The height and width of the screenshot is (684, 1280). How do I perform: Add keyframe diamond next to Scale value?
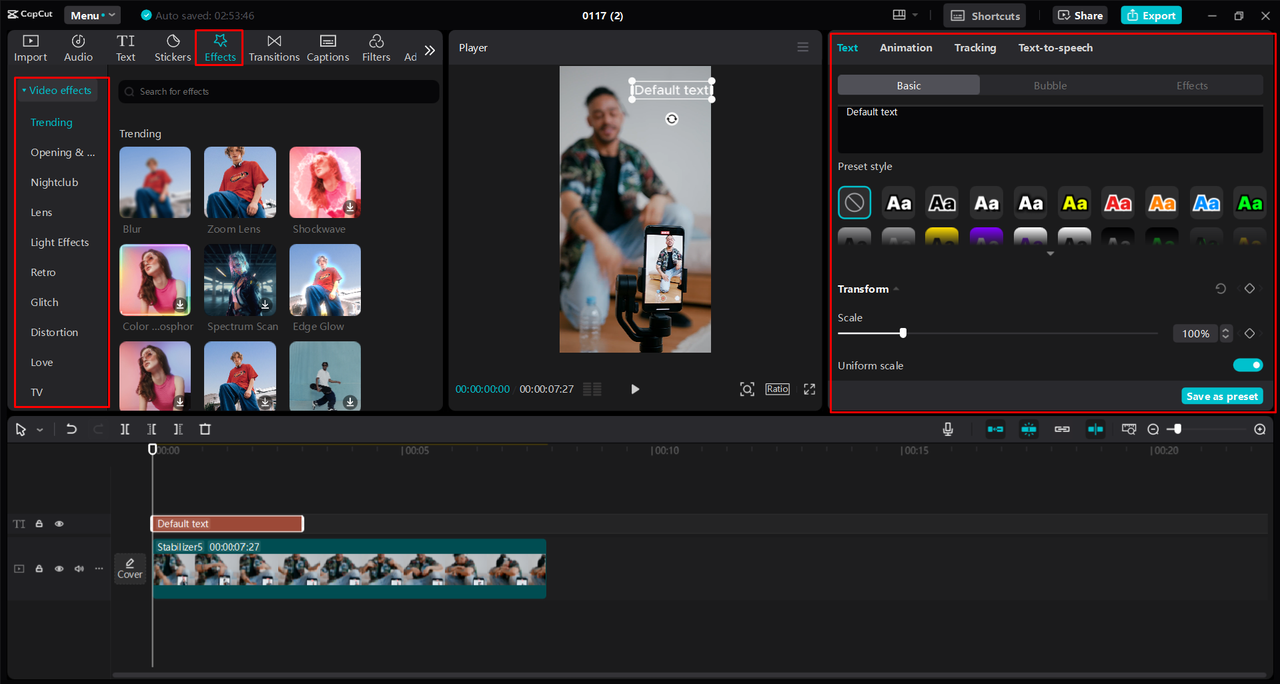pyautogui.click(x=1250, y=333)
